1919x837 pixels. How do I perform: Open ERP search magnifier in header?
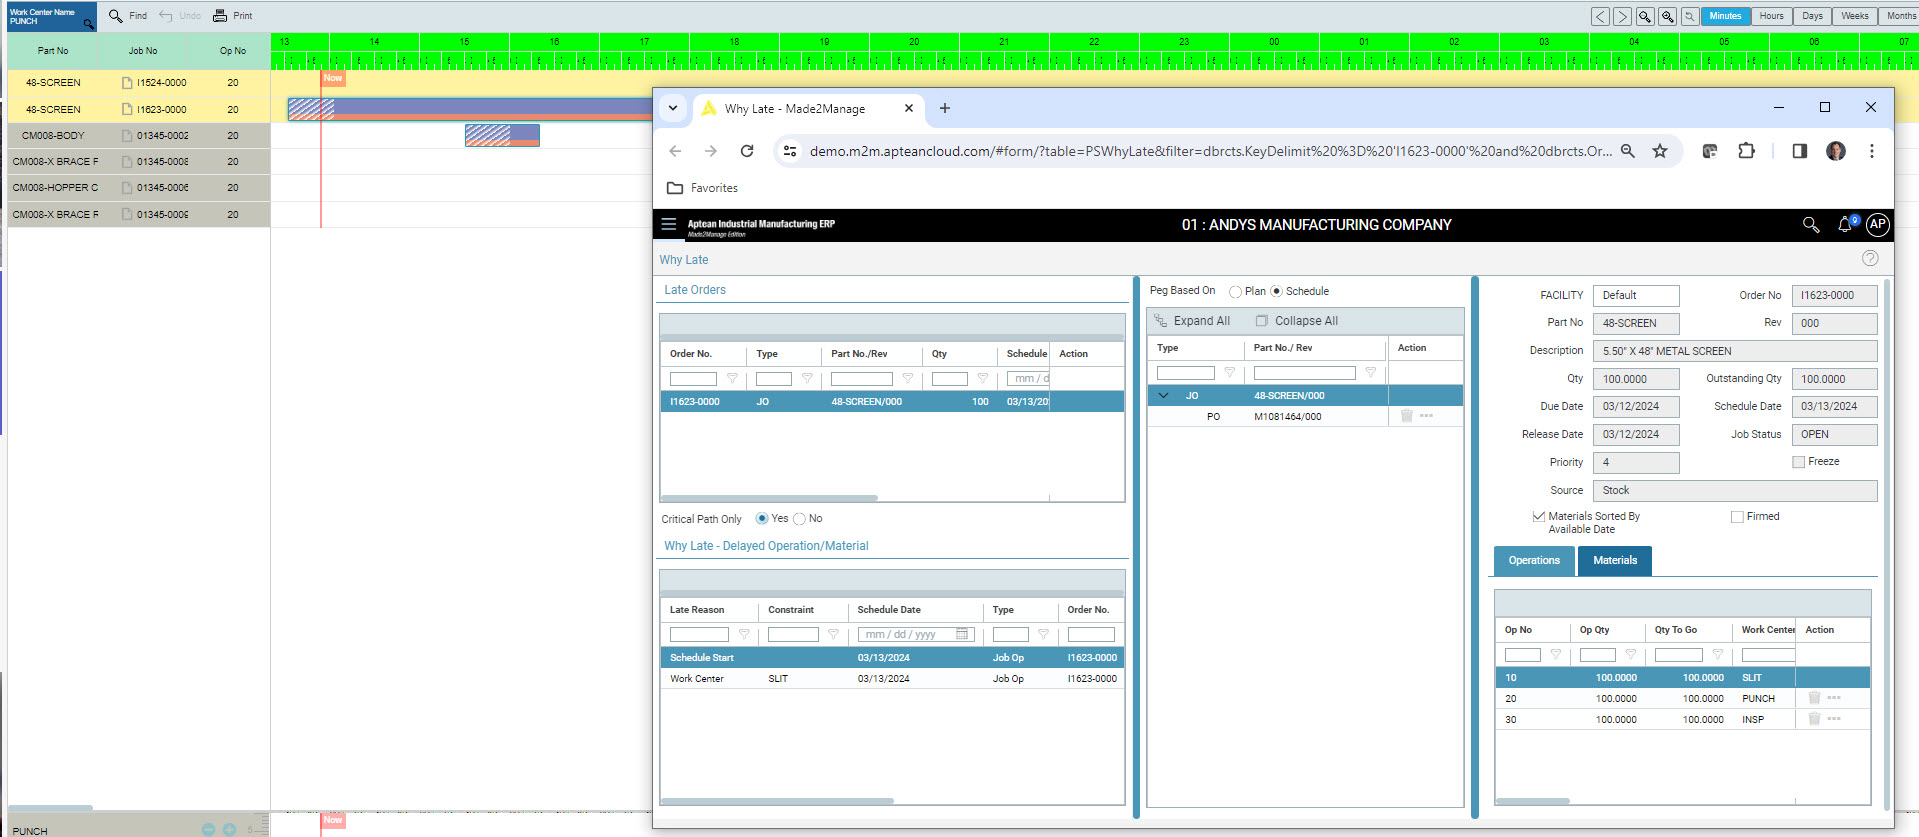tap(1811, 225)
